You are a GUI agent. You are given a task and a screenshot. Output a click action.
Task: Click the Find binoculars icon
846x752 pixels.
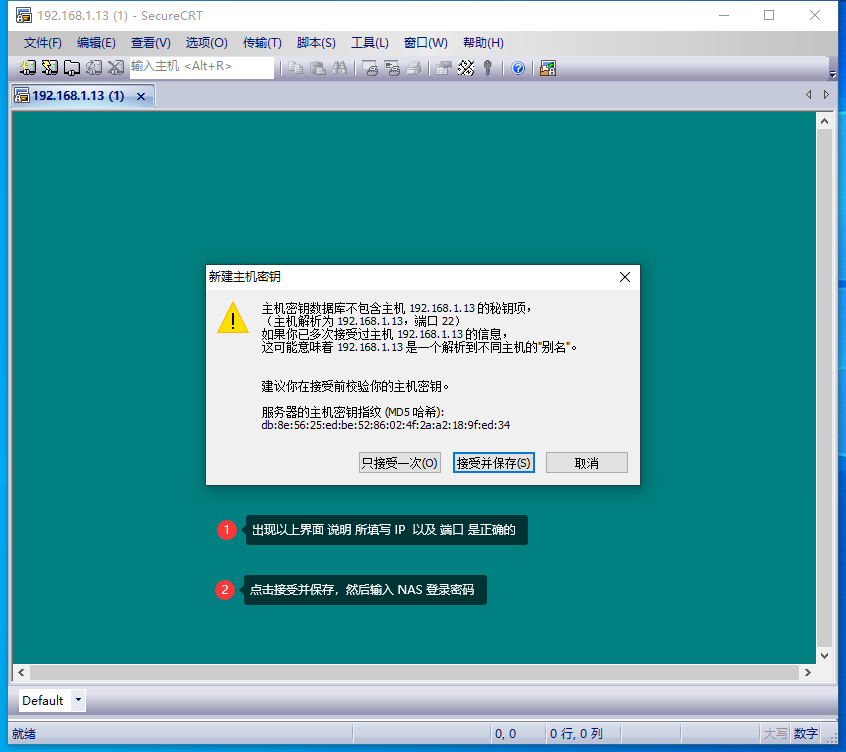coord(339,67)
